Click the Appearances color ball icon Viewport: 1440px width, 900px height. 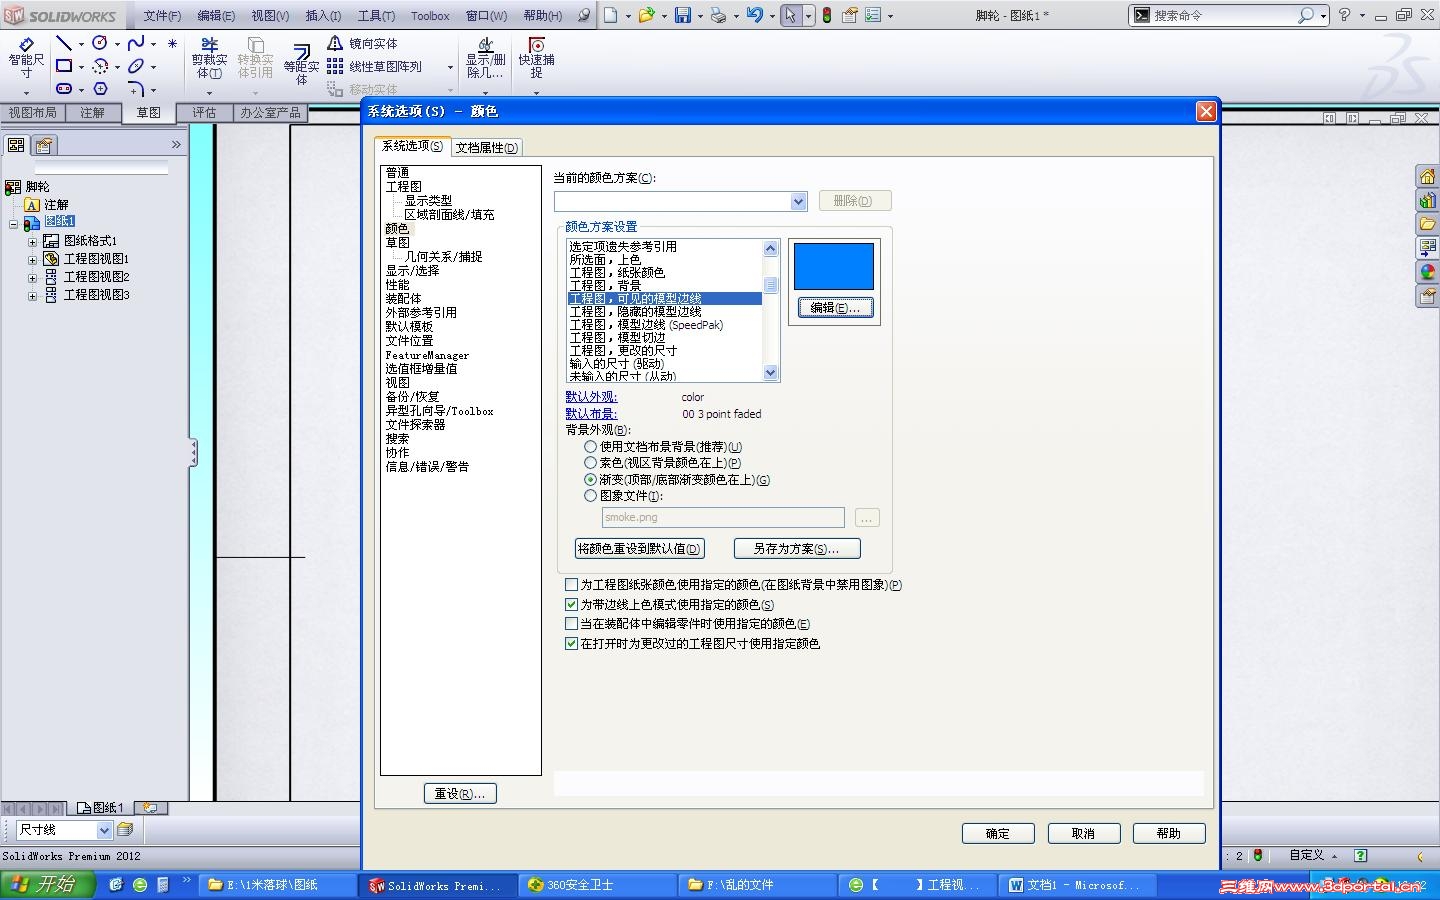[1427, 272]
